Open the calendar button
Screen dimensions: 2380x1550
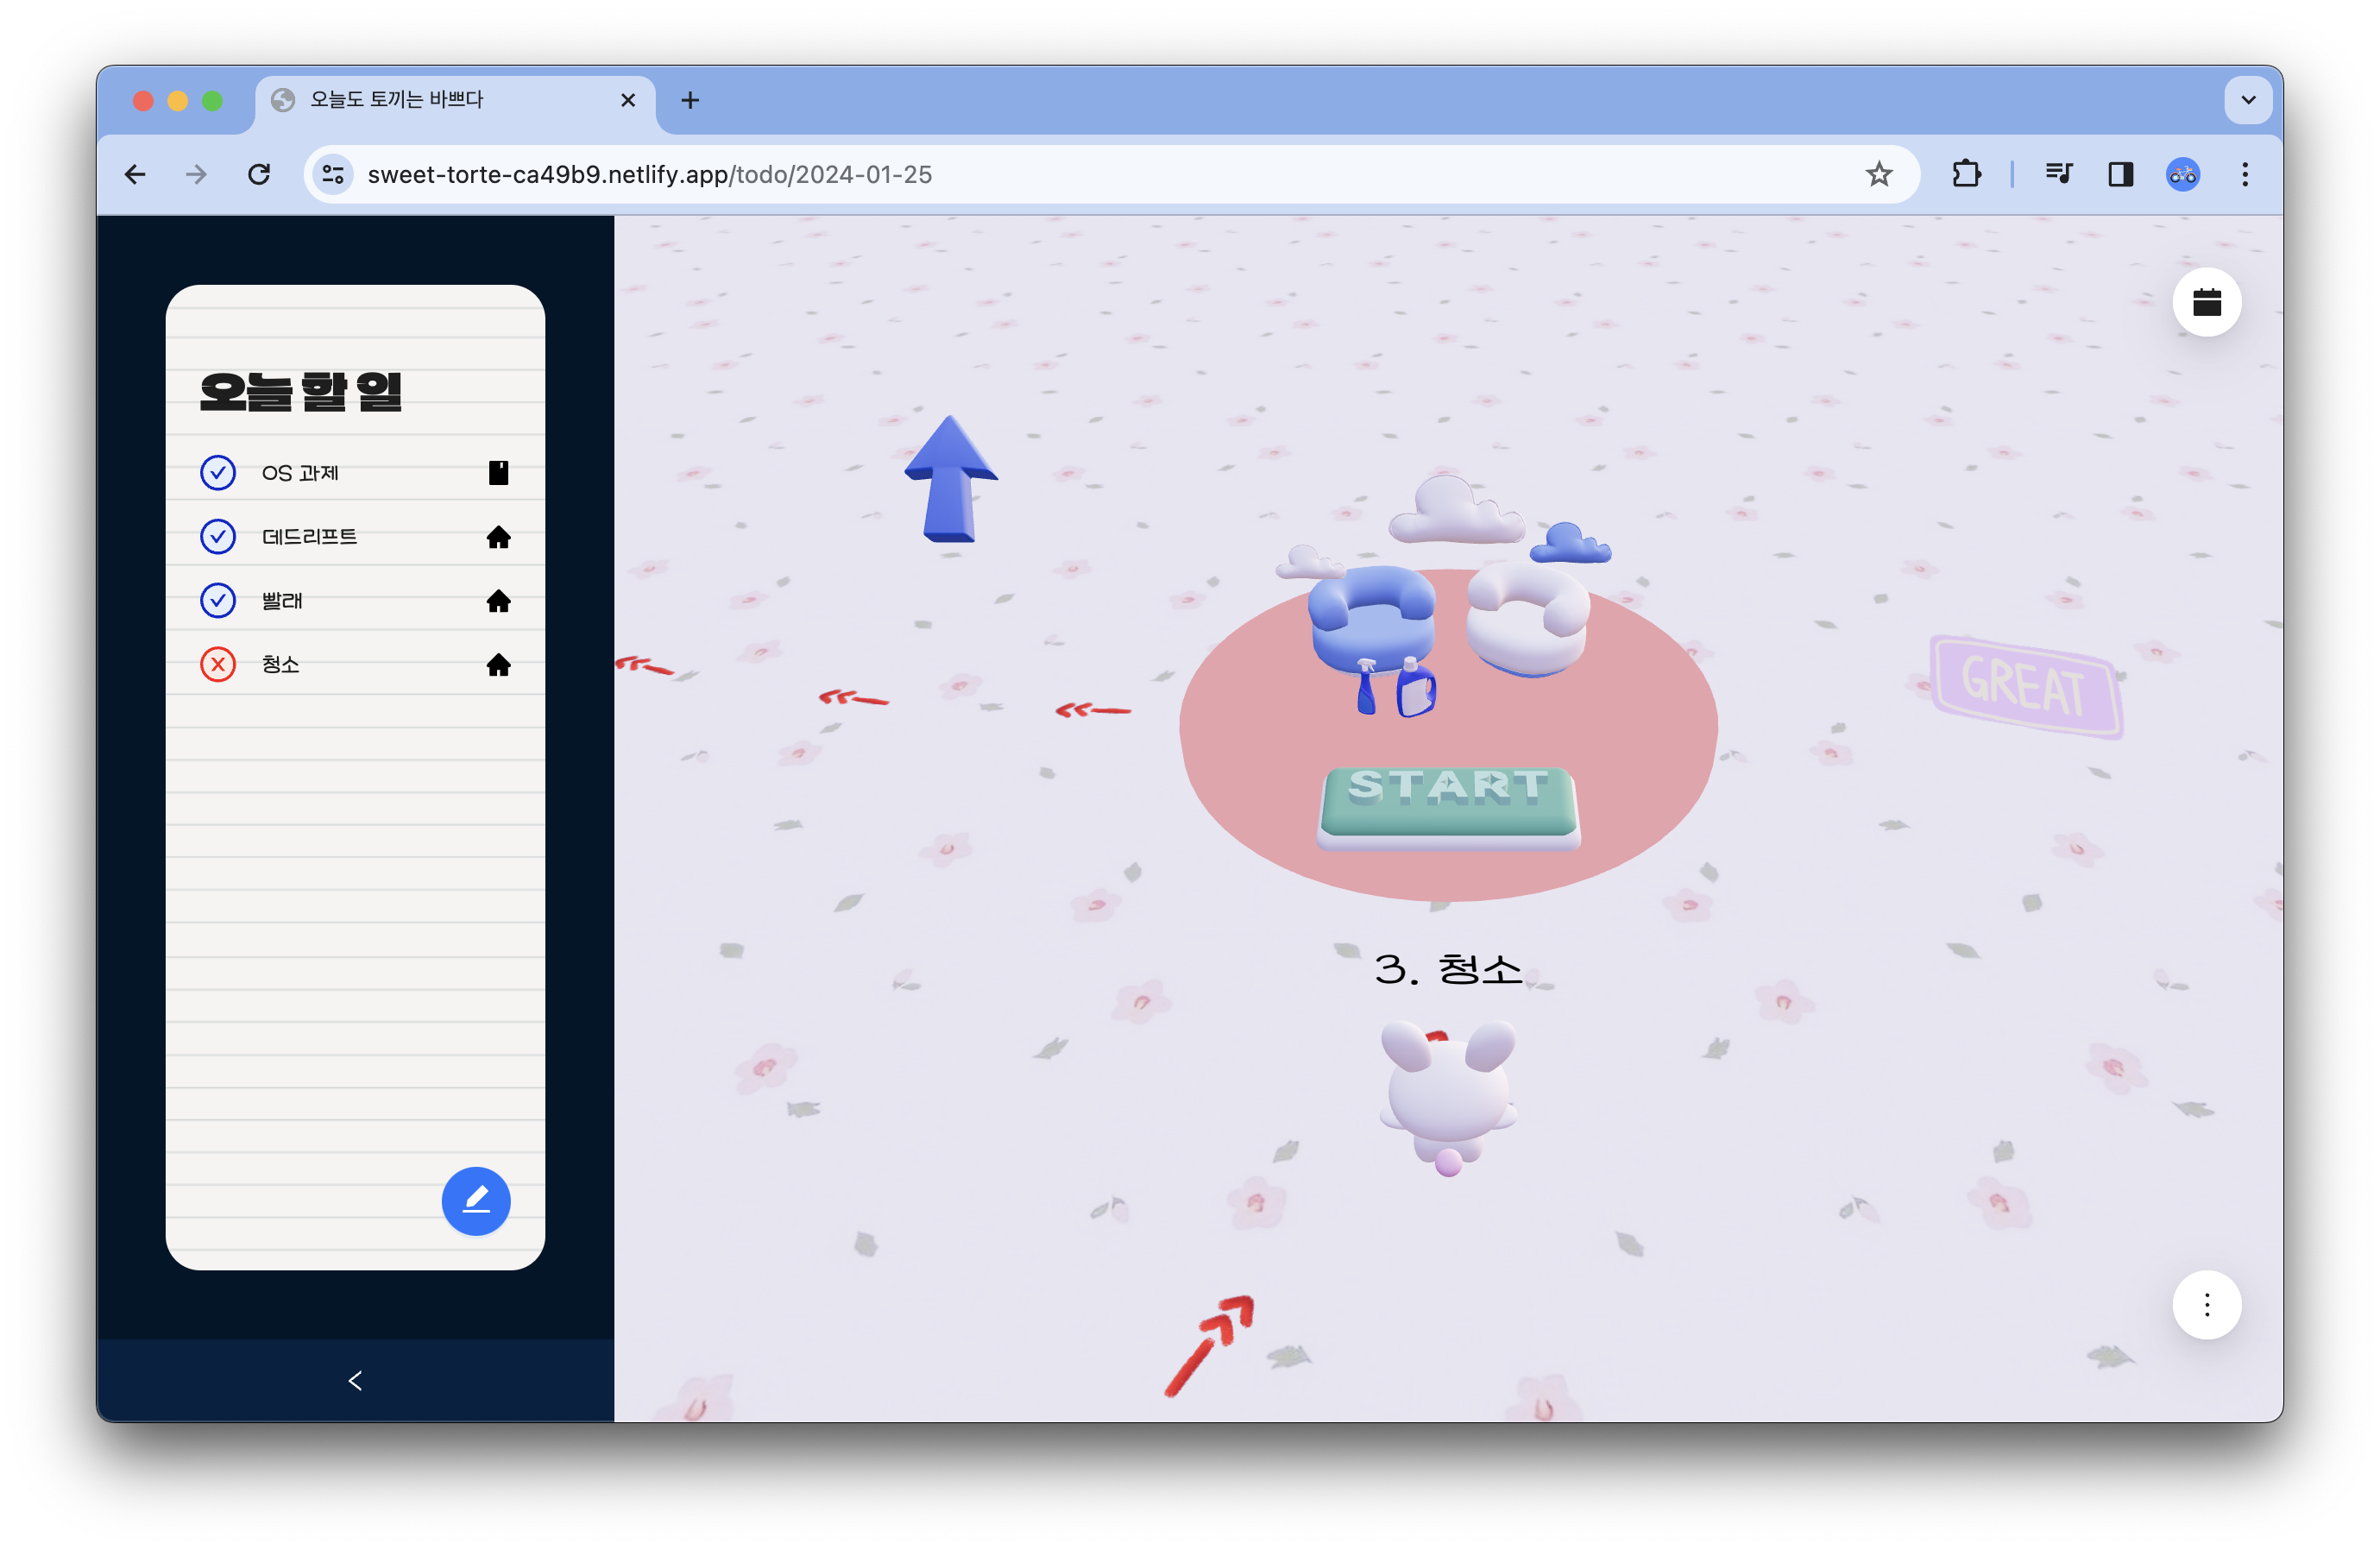tap(2206, 302)
